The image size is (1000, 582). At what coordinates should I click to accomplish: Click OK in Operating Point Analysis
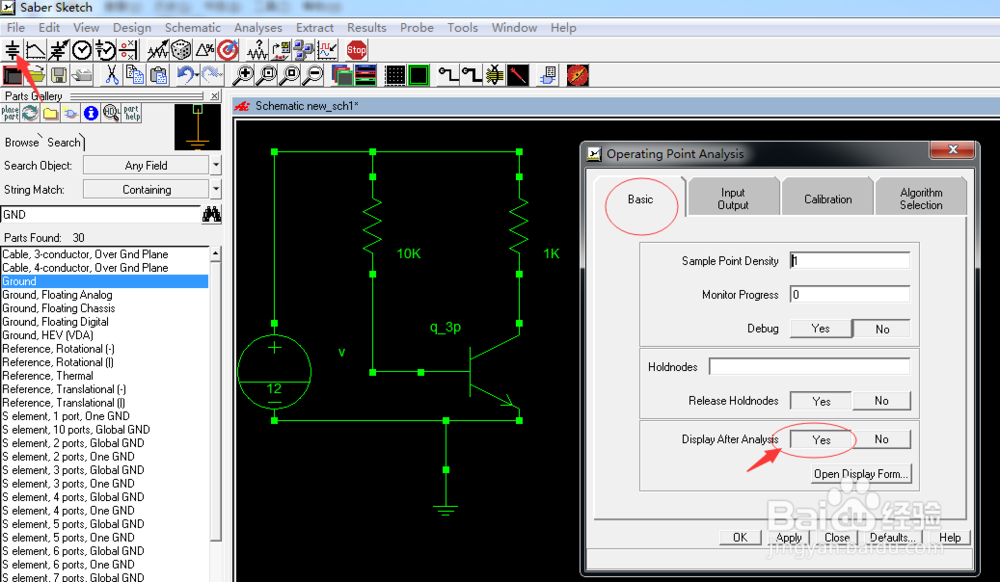pos(740,537)
